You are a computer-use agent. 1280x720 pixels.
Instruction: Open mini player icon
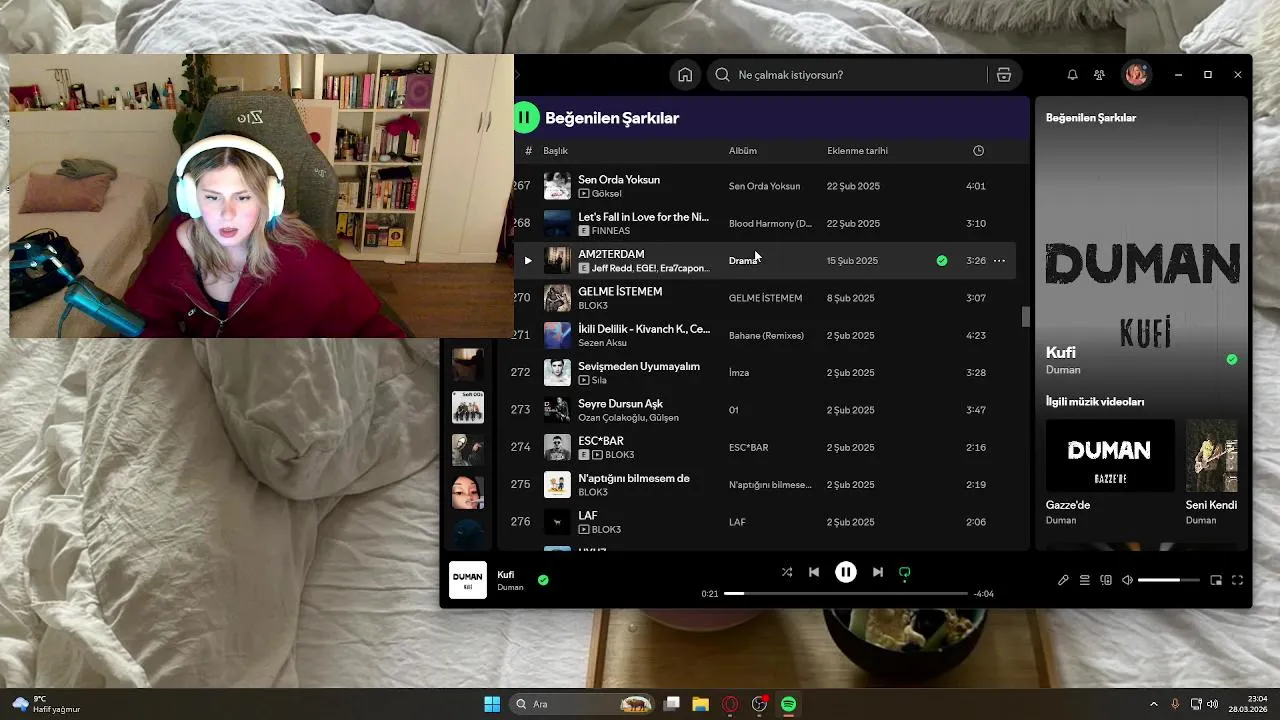click(x=1216, y=580)
